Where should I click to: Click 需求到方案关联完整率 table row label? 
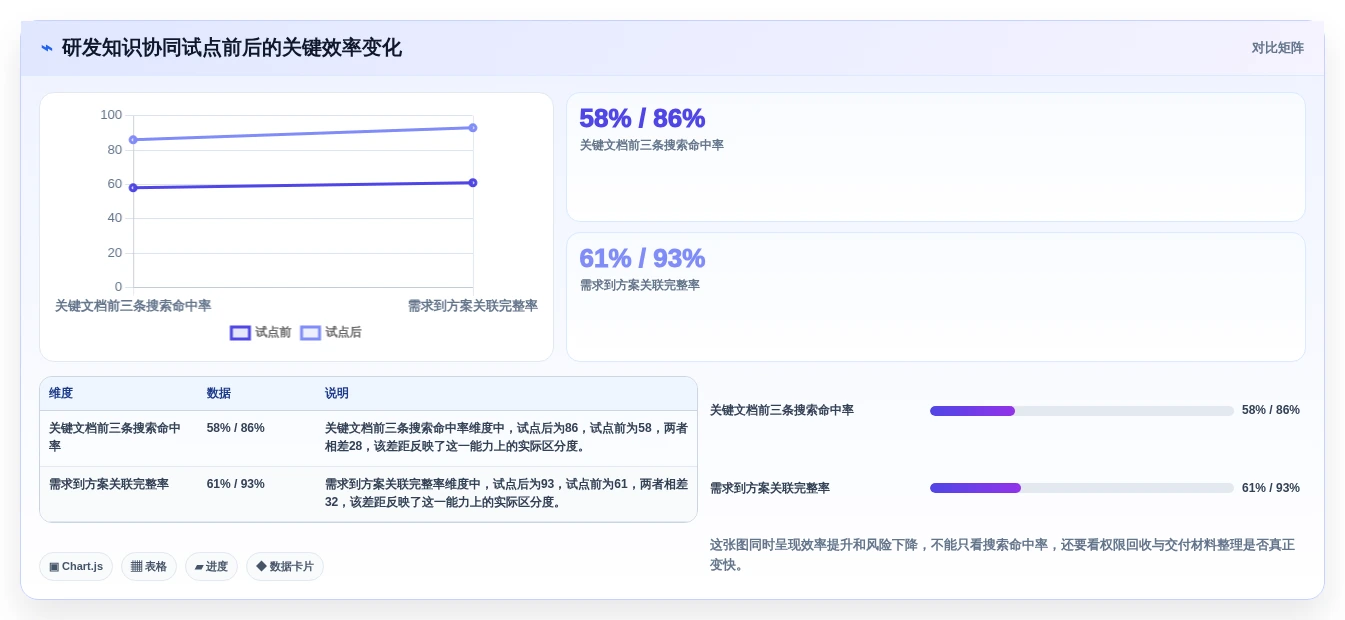coord(109,484)
